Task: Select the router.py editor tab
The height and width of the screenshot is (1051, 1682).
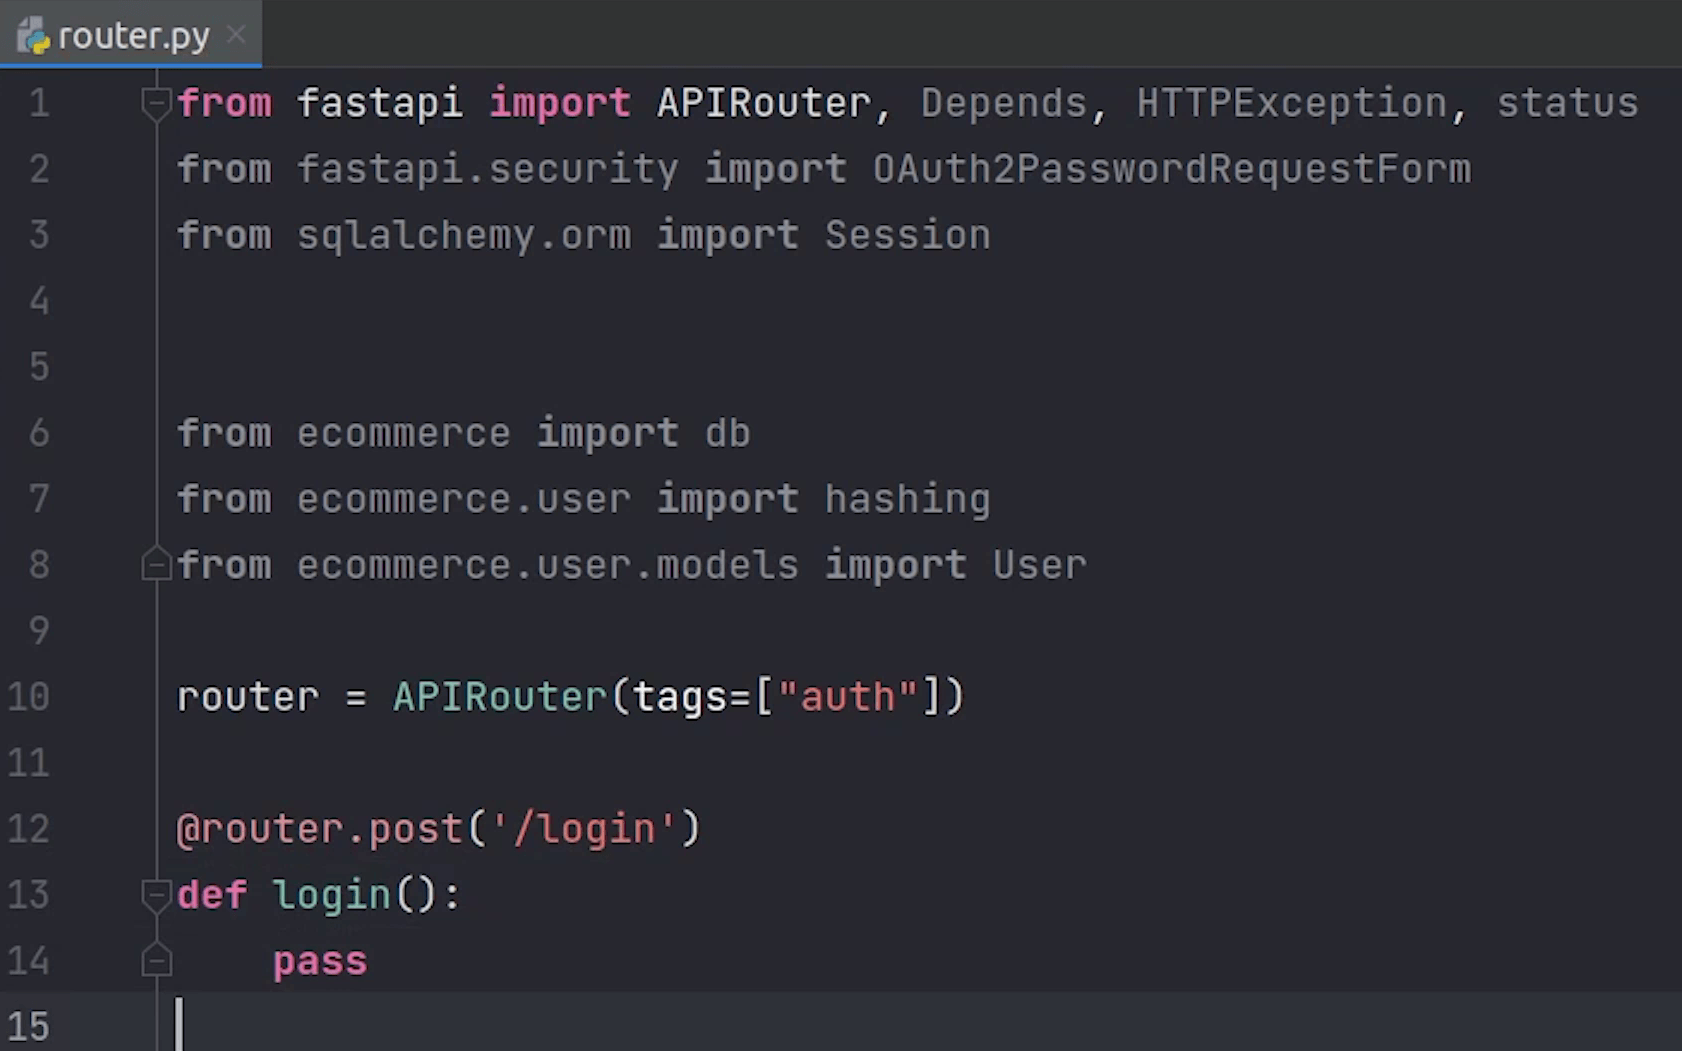Action: pyautogui.click(x=131, y=35)
